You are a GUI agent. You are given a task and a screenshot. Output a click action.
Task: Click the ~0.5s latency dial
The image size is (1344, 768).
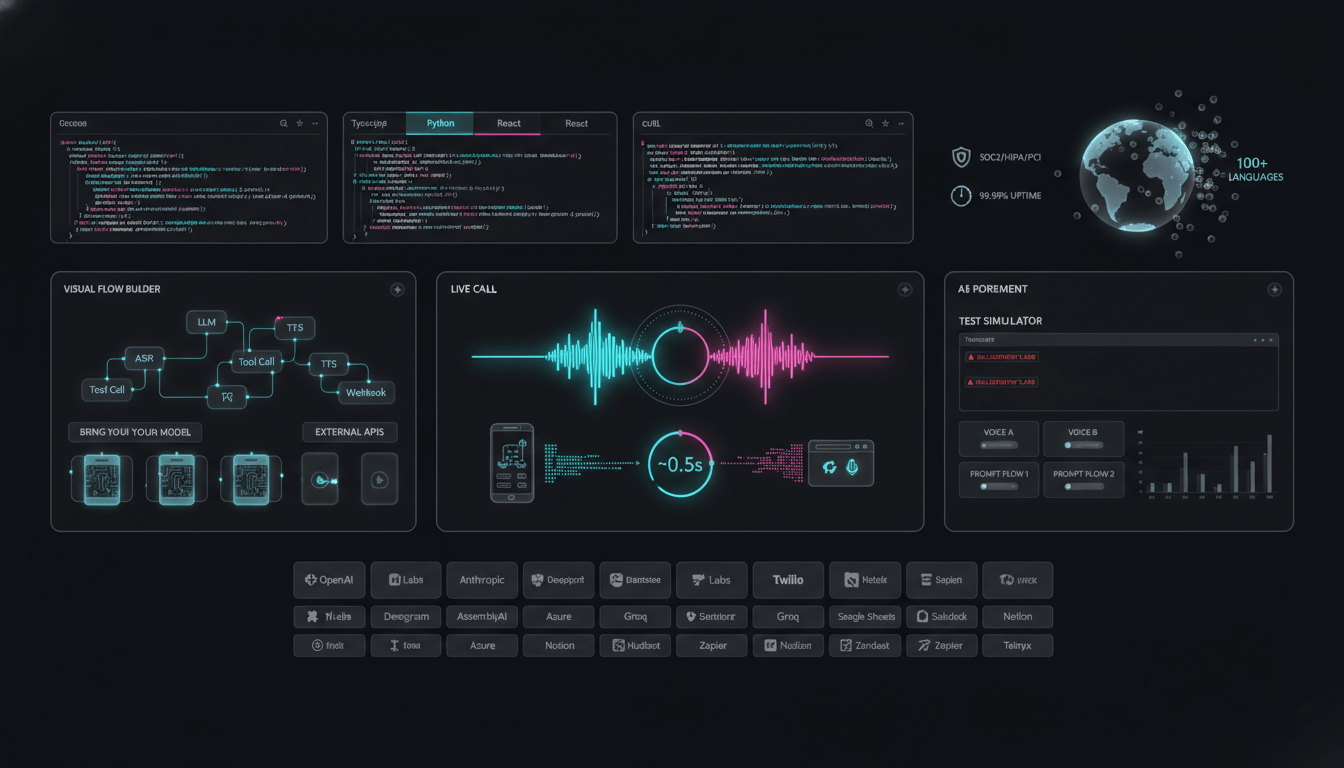coord(681,464)
